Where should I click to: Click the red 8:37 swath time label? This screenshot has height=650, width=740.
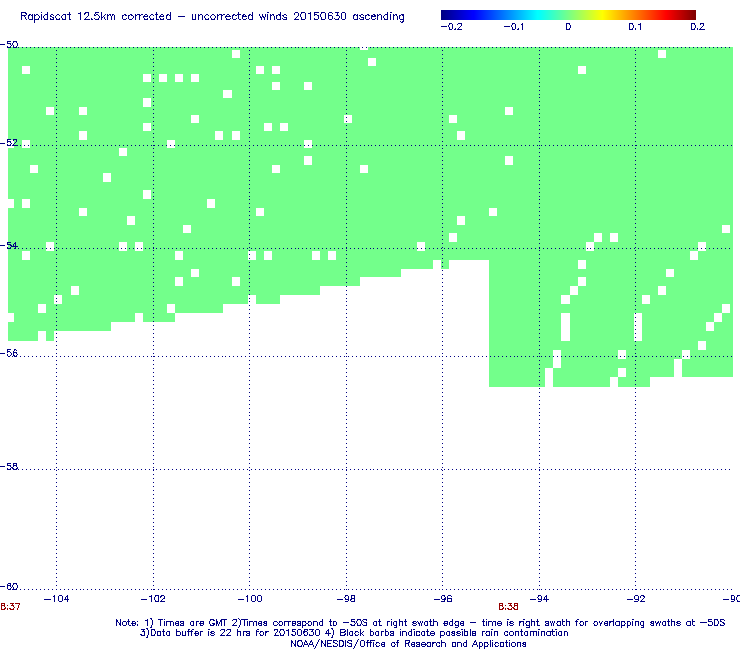click(10, 607)
